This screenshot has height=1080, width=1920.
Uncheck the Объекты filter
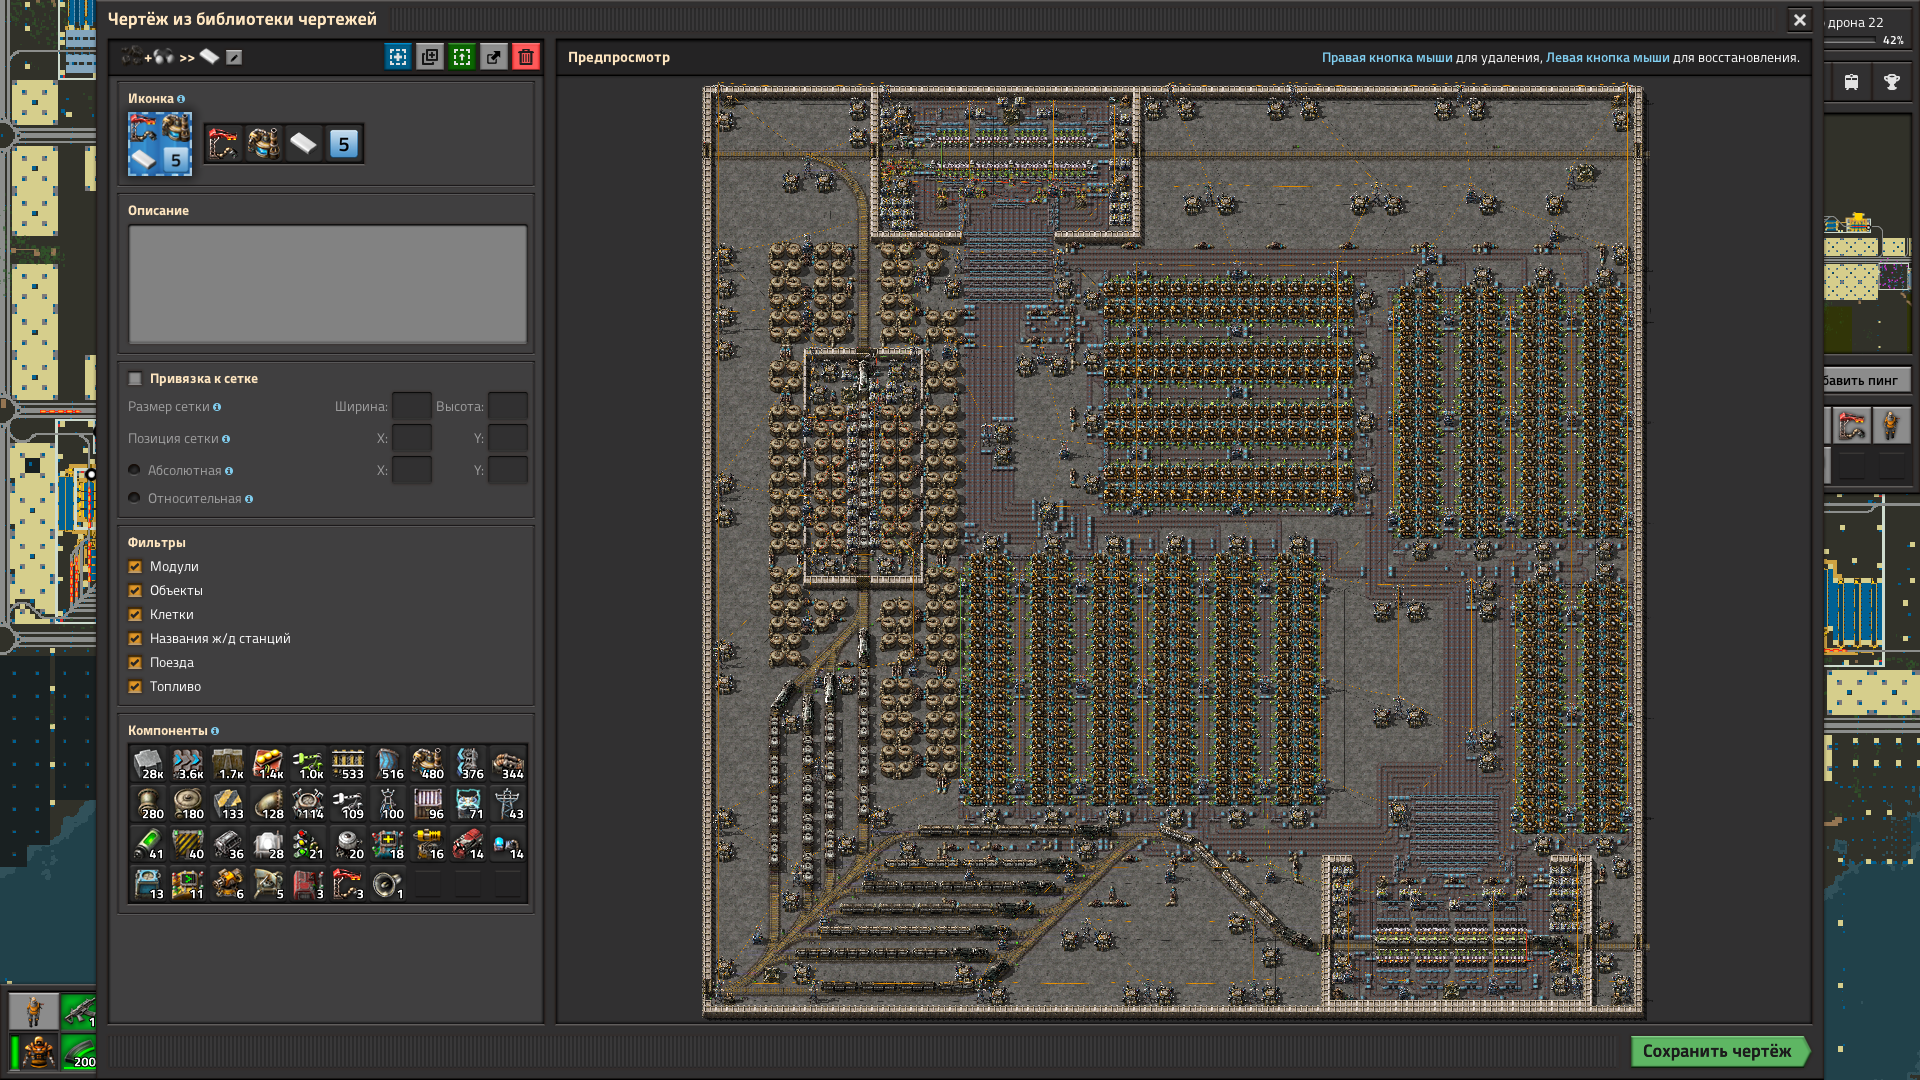click(x=135, y=591)
